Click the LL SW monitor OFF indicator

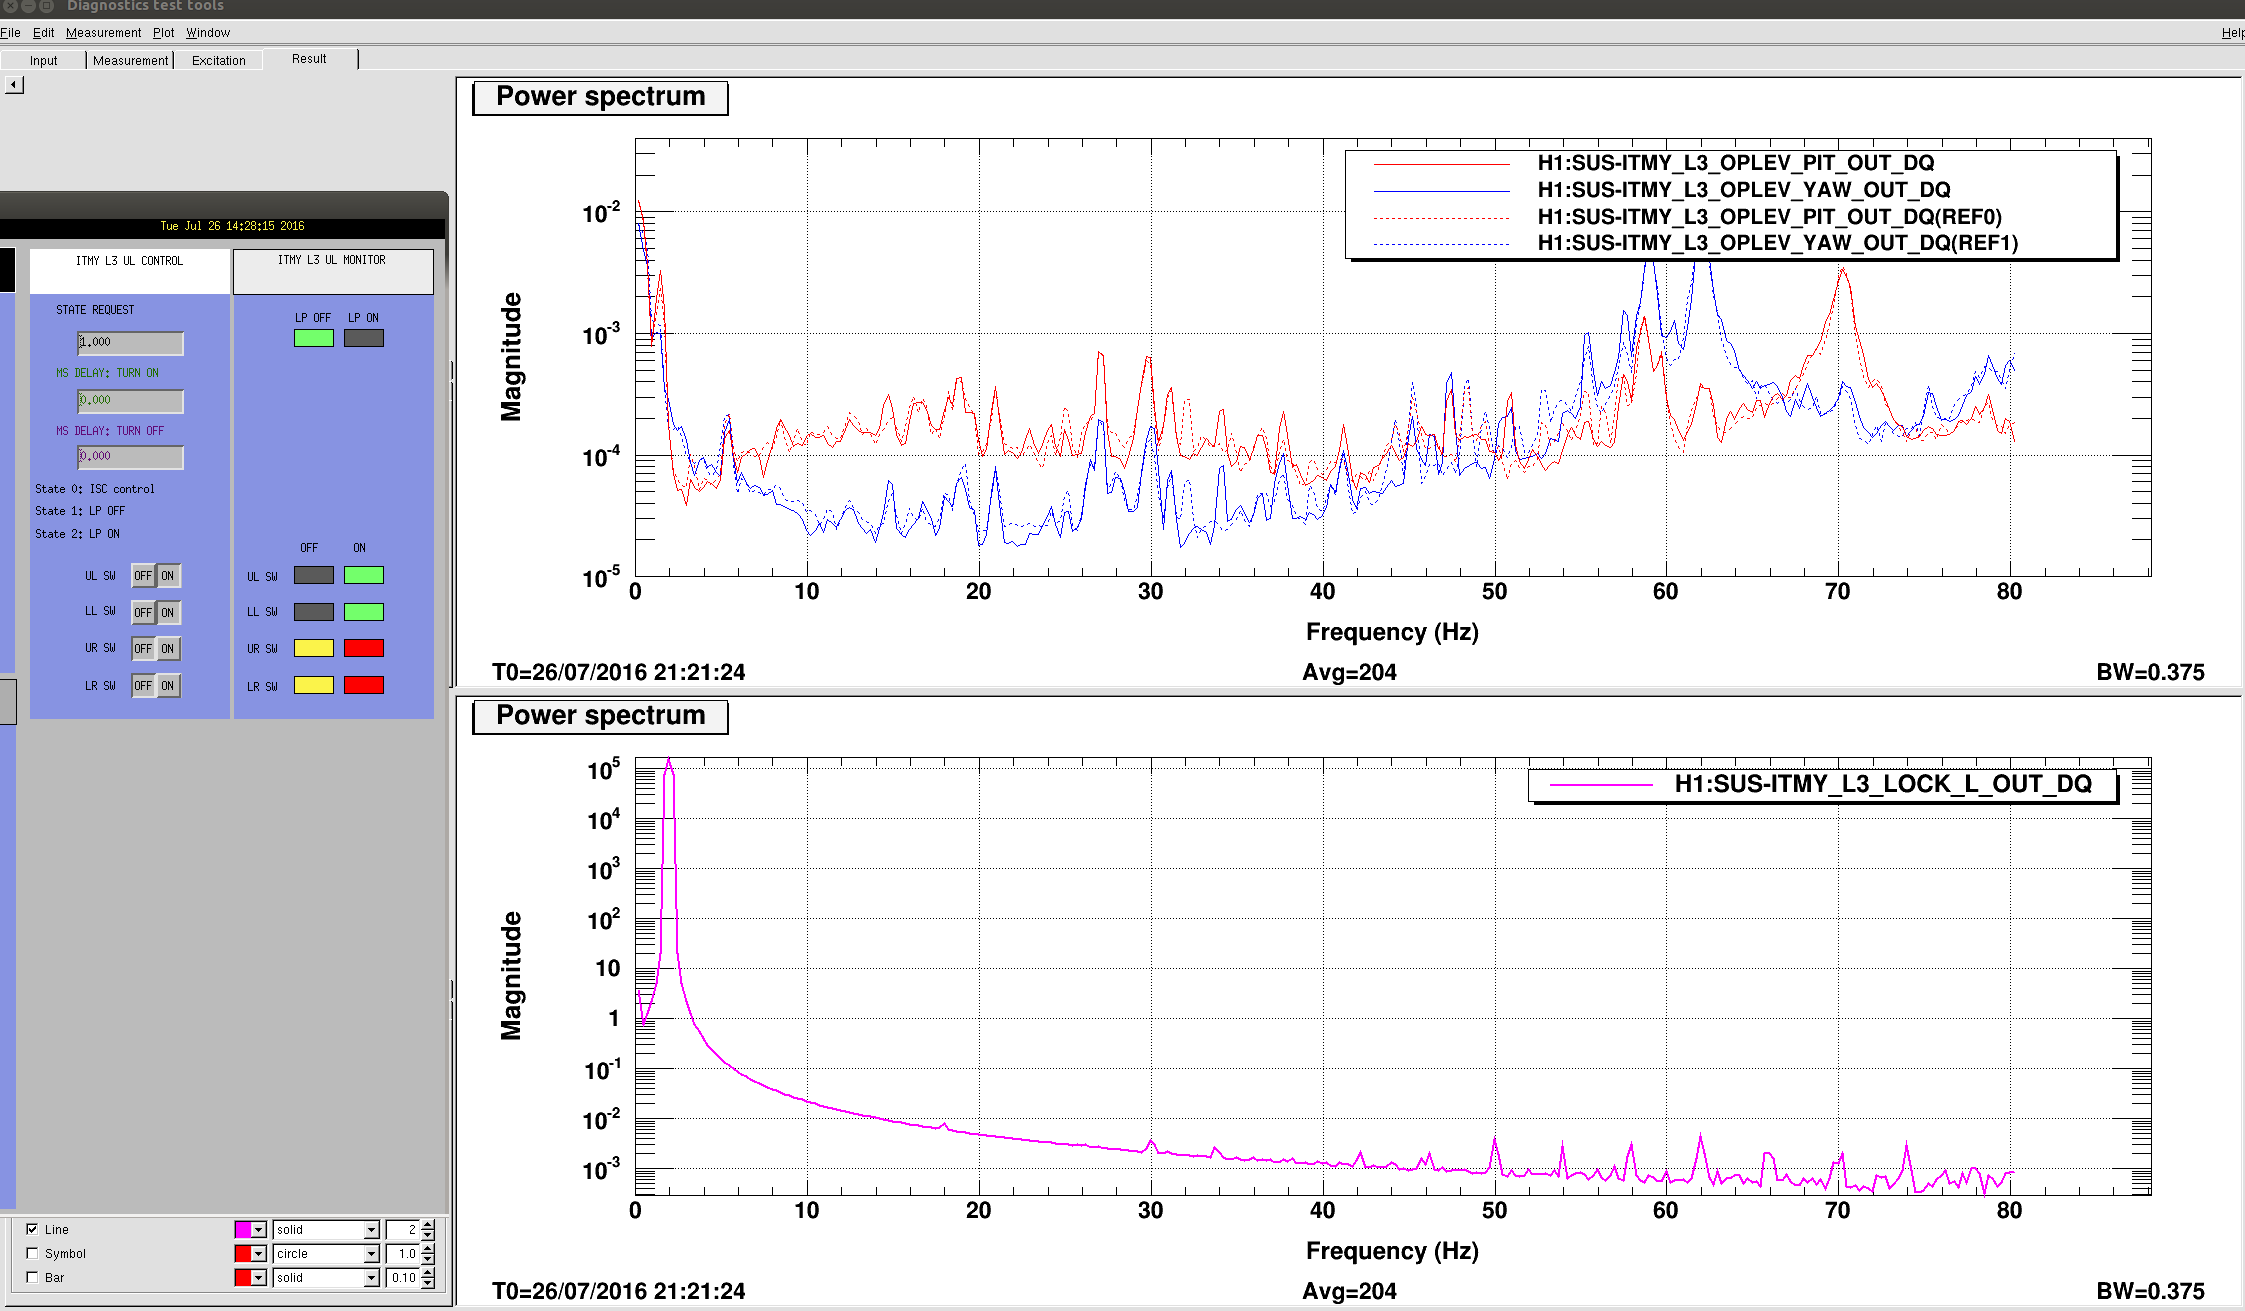coord(313,612)
